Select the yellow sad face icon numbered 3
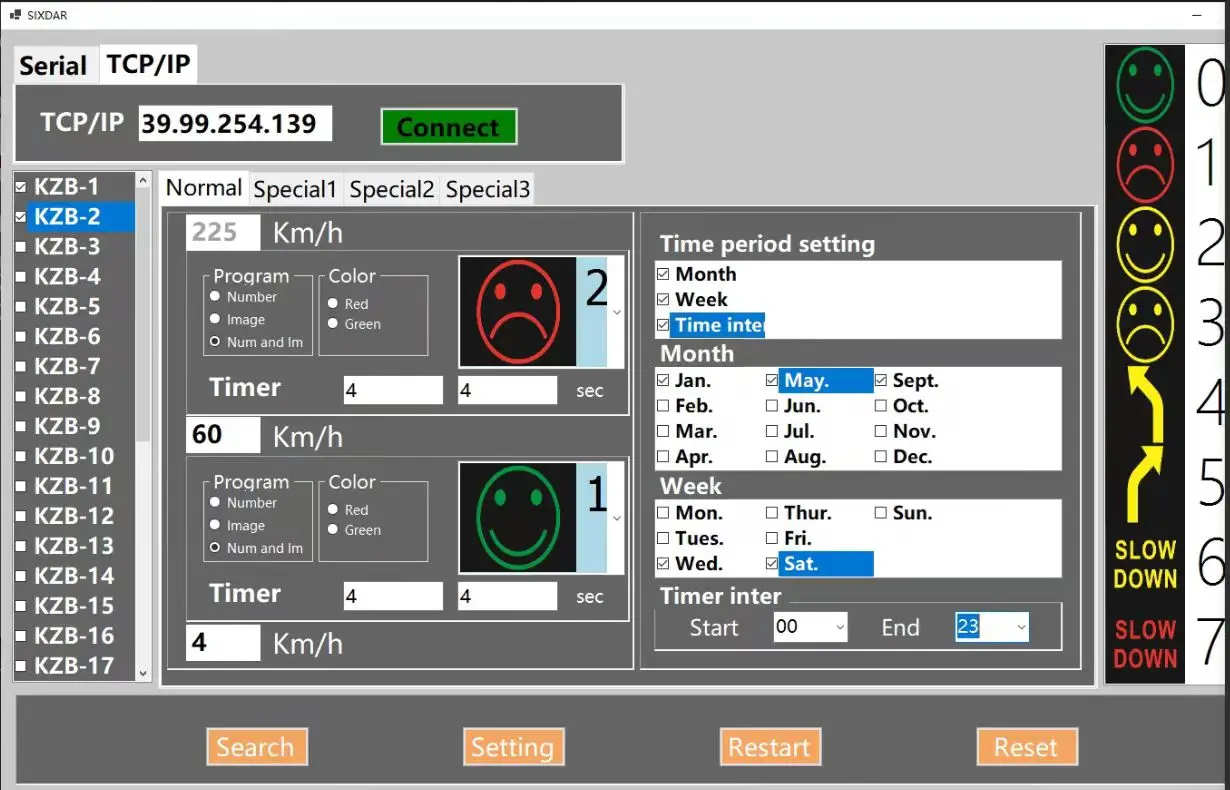 1145,325
